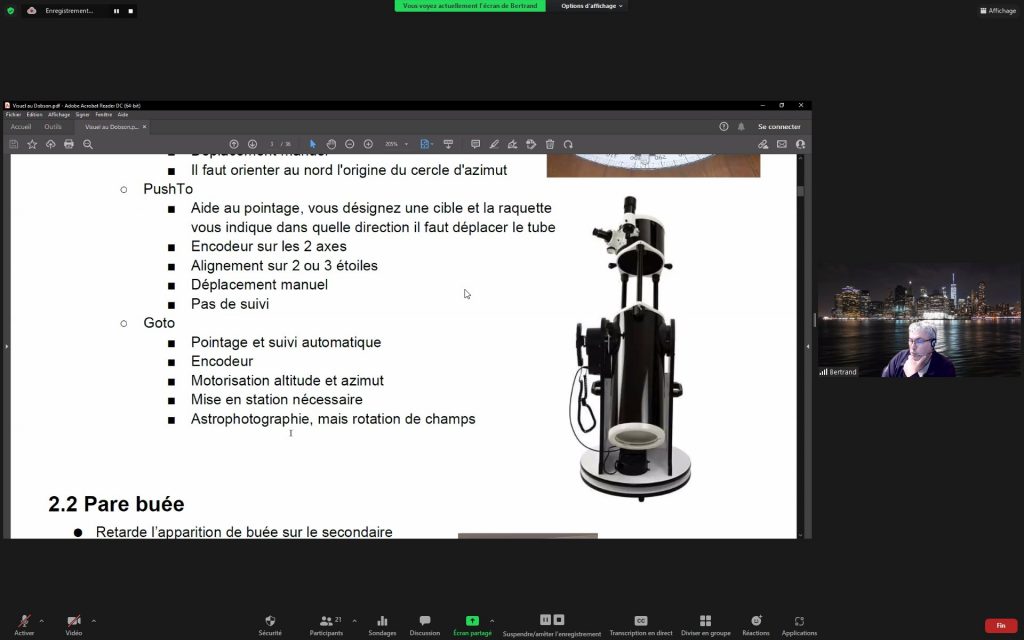The width and height of the screenshot is (1024, 640).
Task: Enable Transcription en direct captions
Action: [641, 625]
